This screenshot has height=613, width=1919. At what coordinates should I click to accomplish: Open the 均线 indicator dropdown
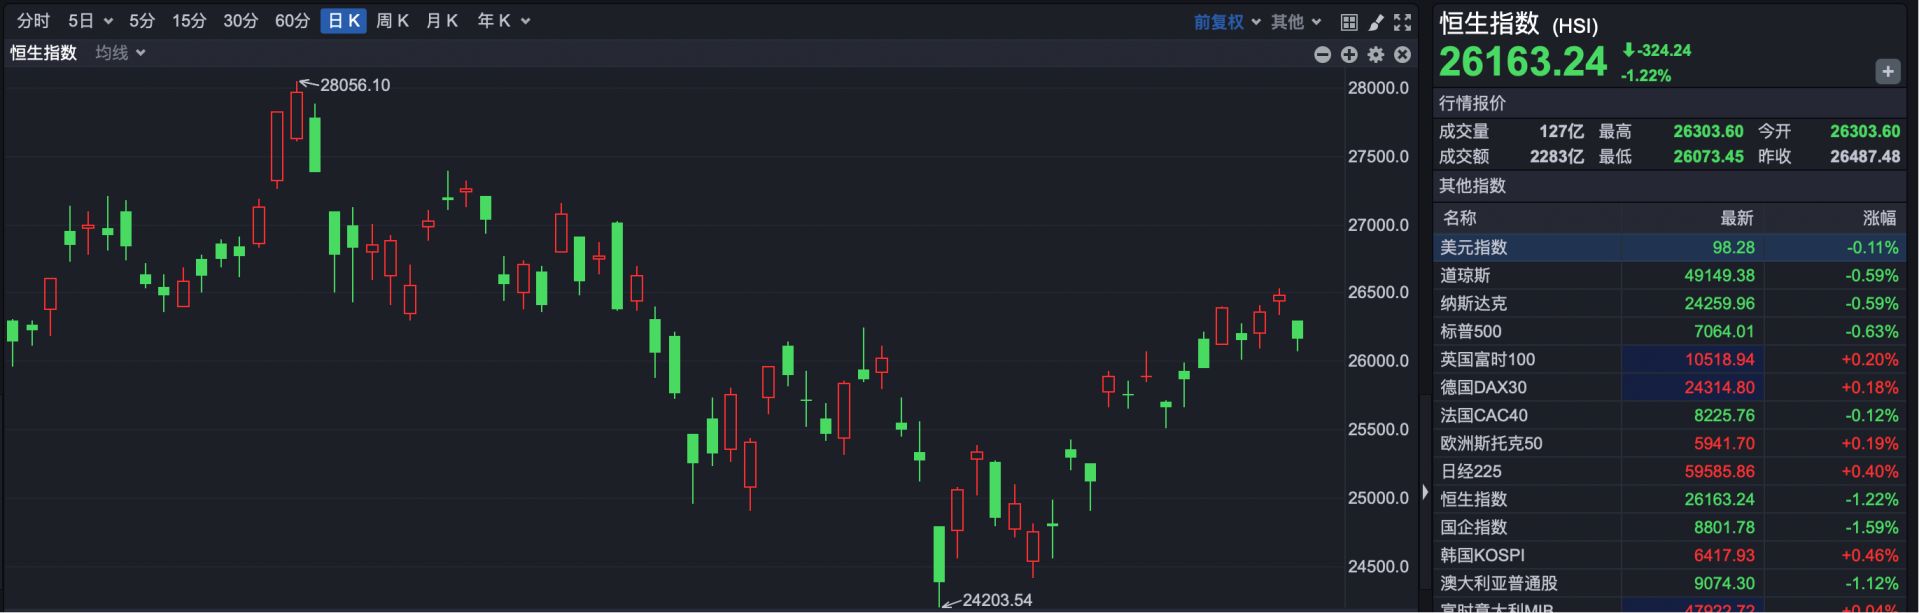pos(120,53)
